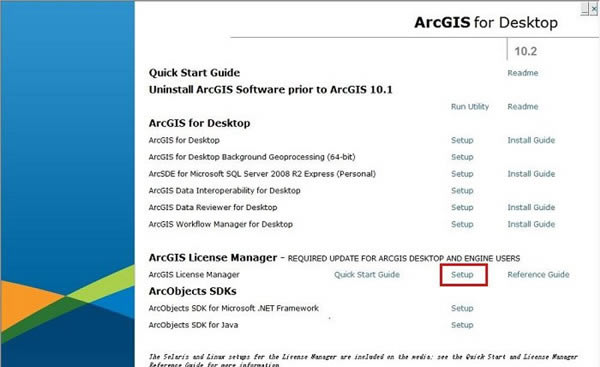Minimize the ArcGIS for Desktop installer window
Image resolution: width=600 pixels, height=367 pixels.
click(x=584, y=9)
